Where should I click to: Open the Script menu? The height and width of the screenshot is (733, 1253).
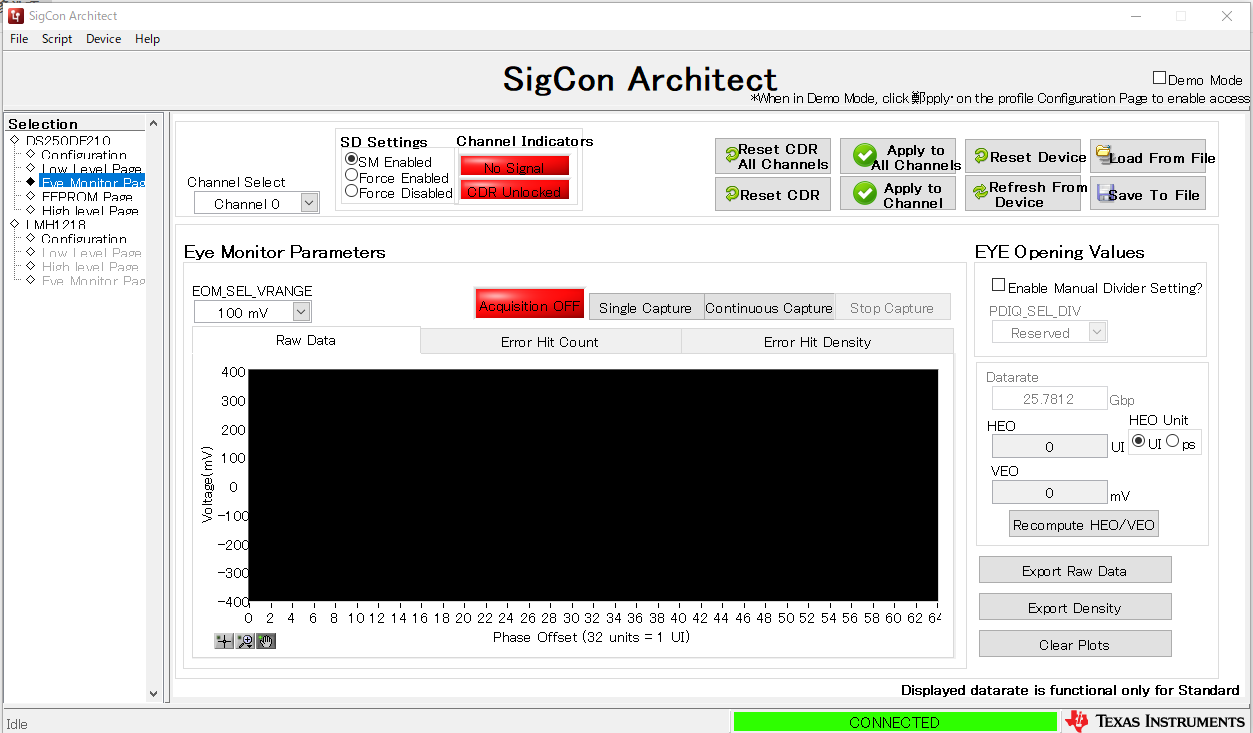pos(57,39)
